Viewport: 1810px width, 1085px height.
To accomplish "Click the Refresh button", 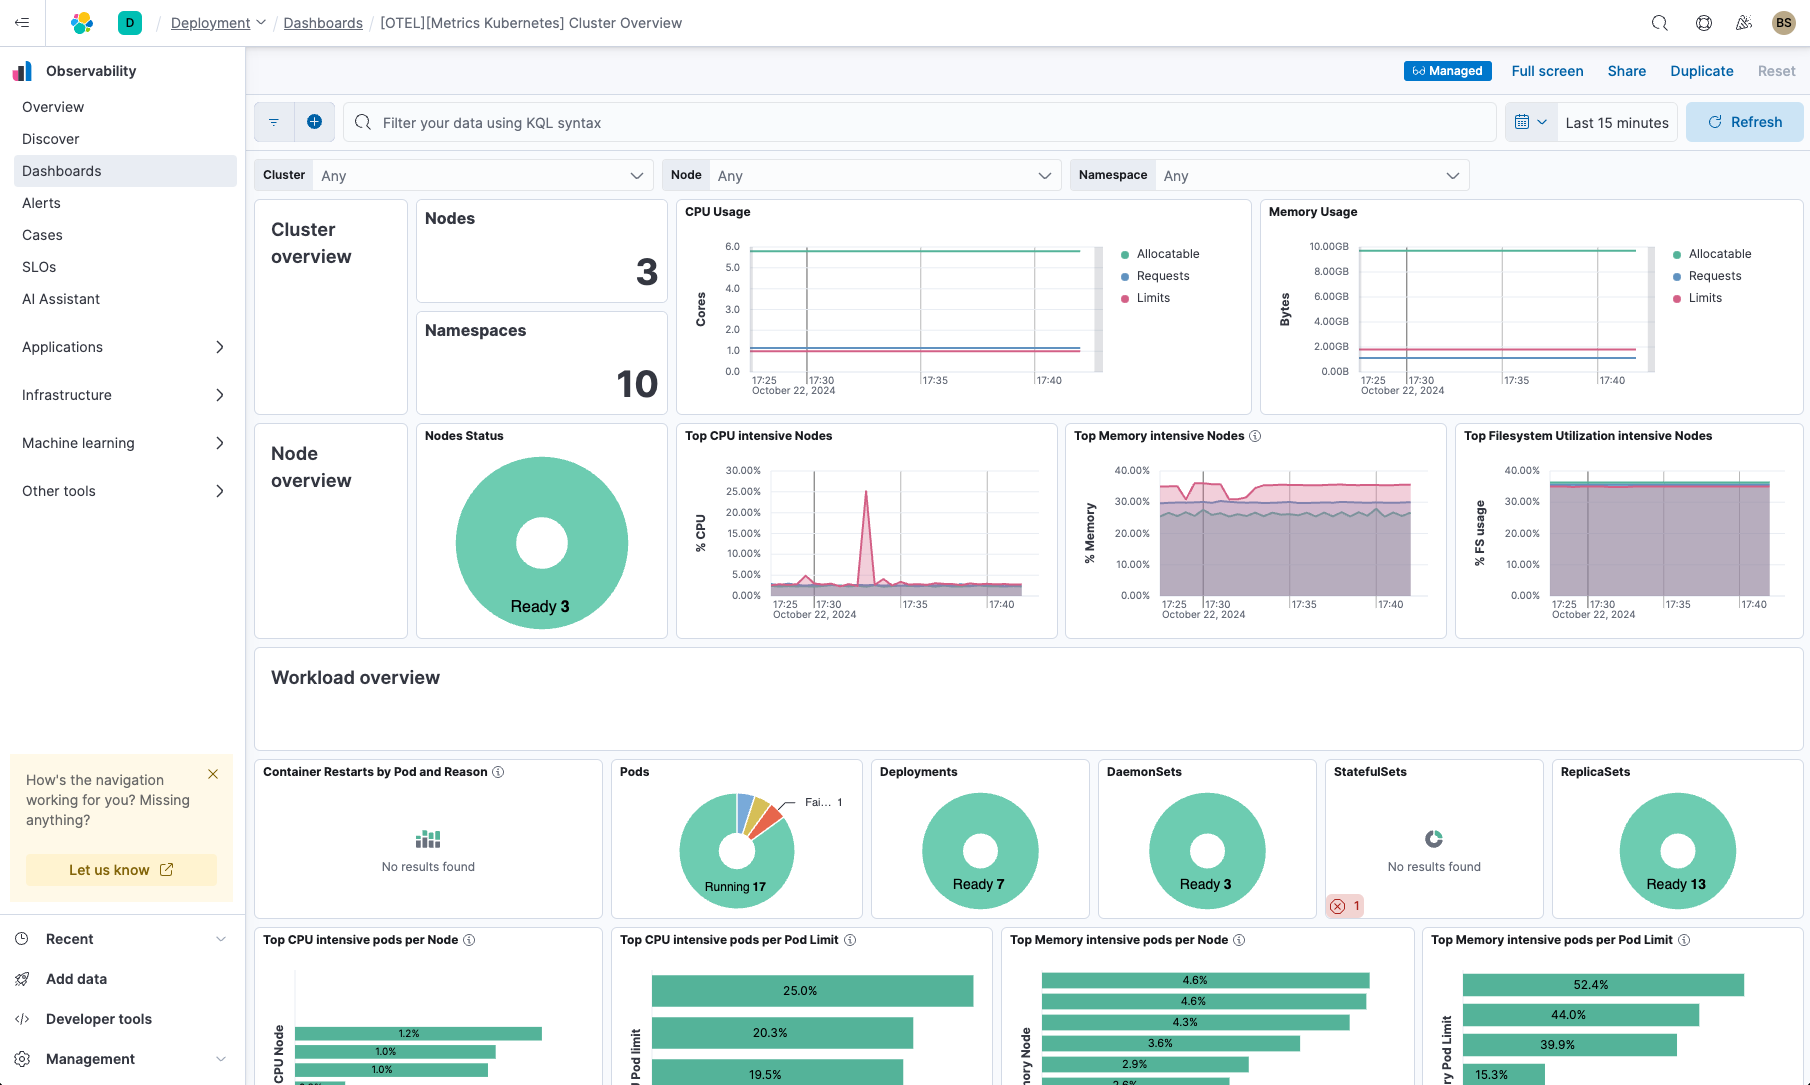I will (x=1744, y=122).
